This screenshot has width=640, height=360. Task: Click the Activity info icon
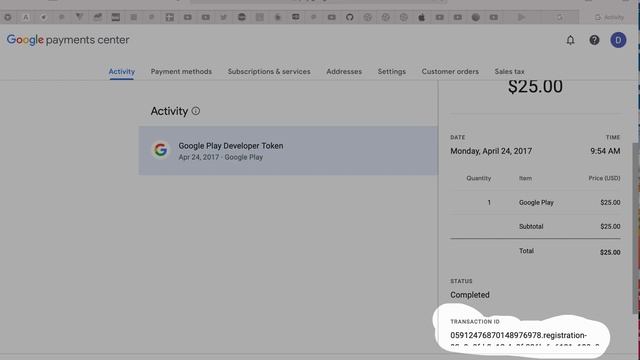tap(196, 111)
